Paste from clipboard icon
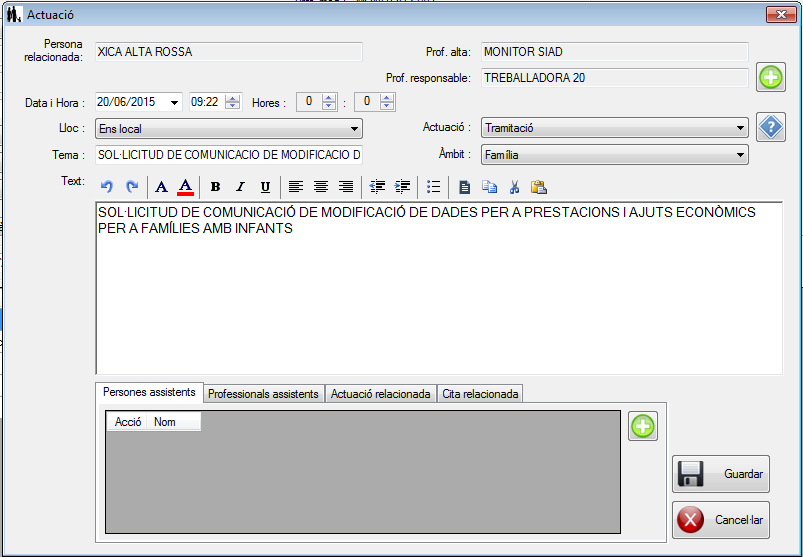803x557 pixels. 539,186
